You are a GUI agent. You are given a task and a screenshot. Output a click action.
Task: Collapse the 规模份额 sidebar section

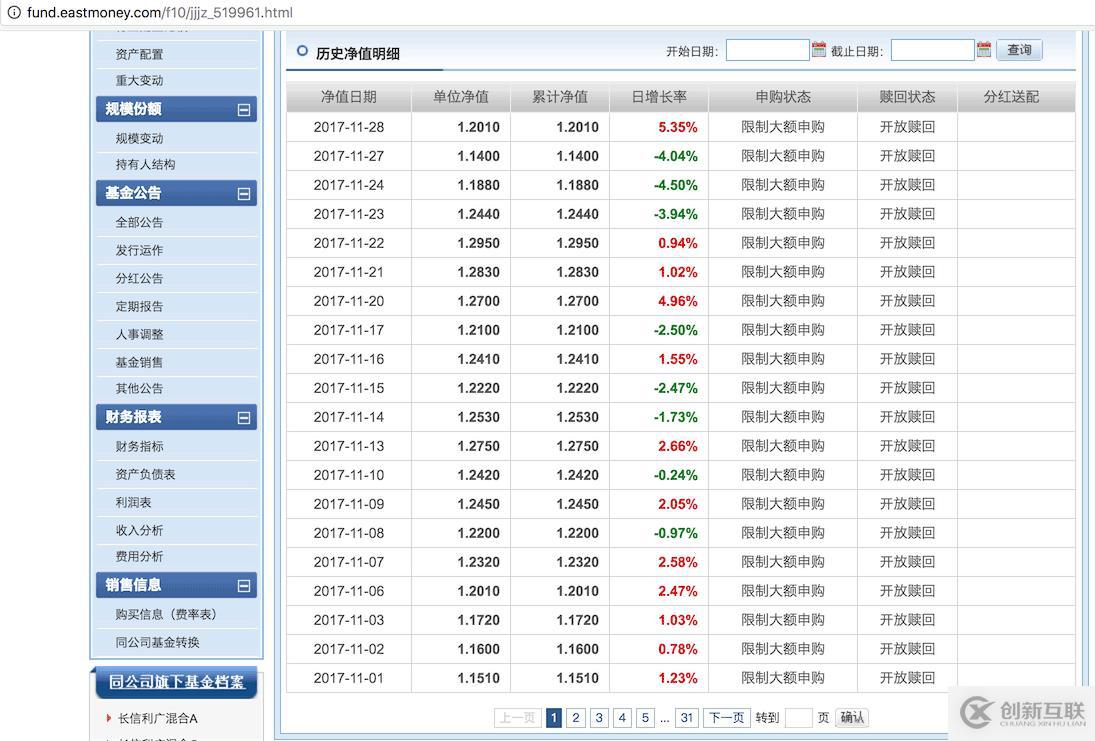tap(243, 110)
